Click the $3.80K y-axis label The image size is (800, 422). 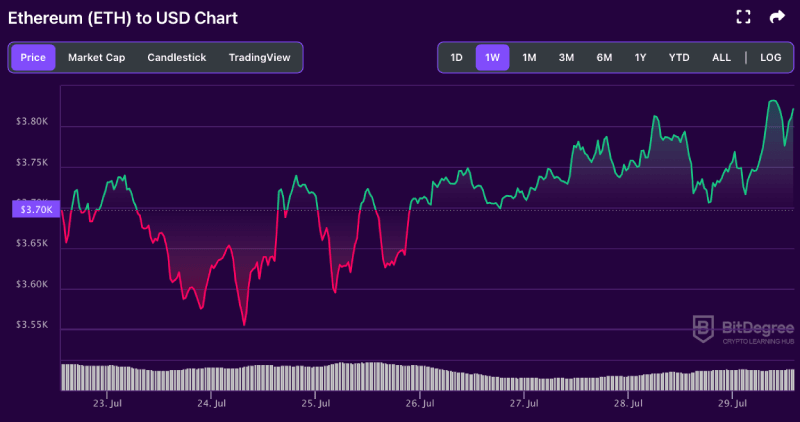pos(32,122)
